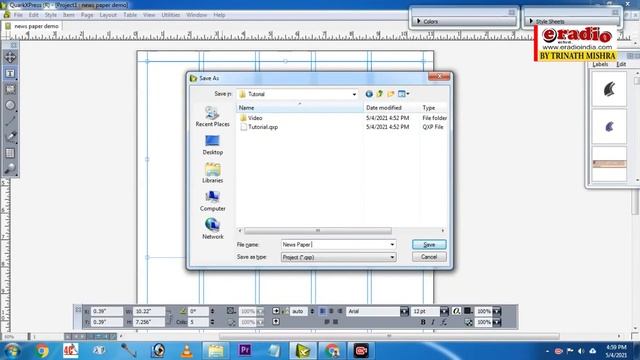Open the font name dropdown (Arial)

[x=404, y=311]
